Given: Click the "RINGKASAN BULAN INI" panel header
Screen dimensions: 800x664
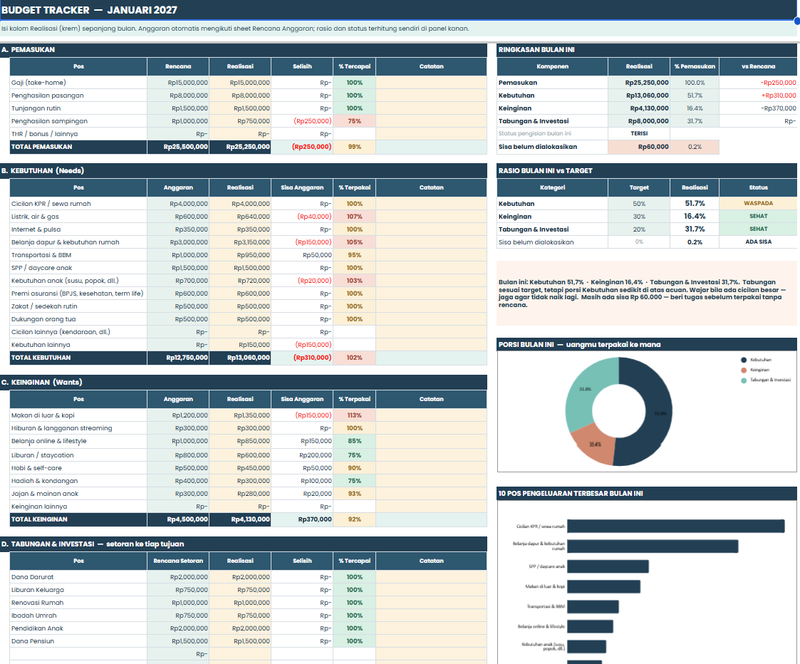Looking at the screenshot, I should (x=646, y=50).
